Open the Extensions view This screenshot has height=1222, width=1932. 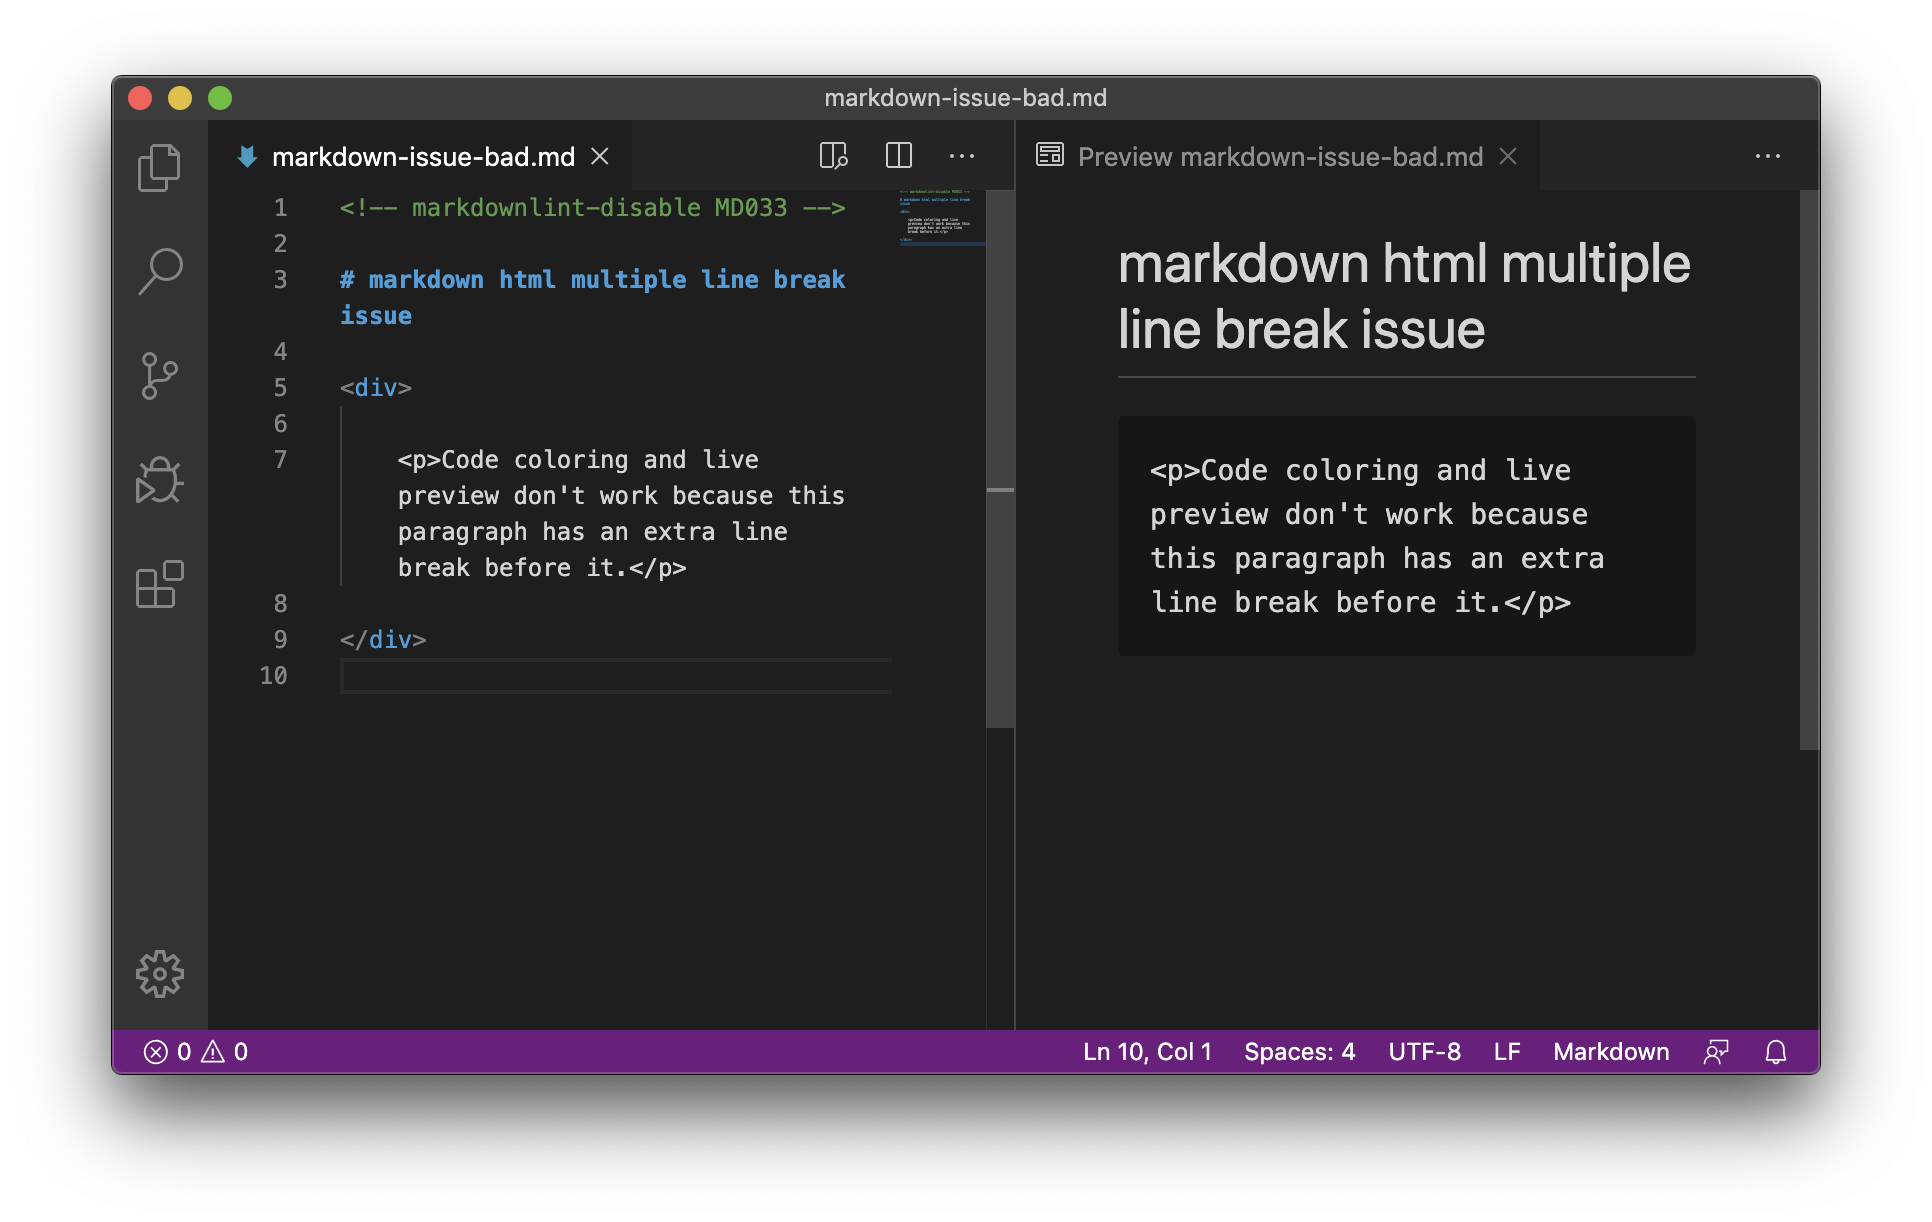(x=159, y=585)
